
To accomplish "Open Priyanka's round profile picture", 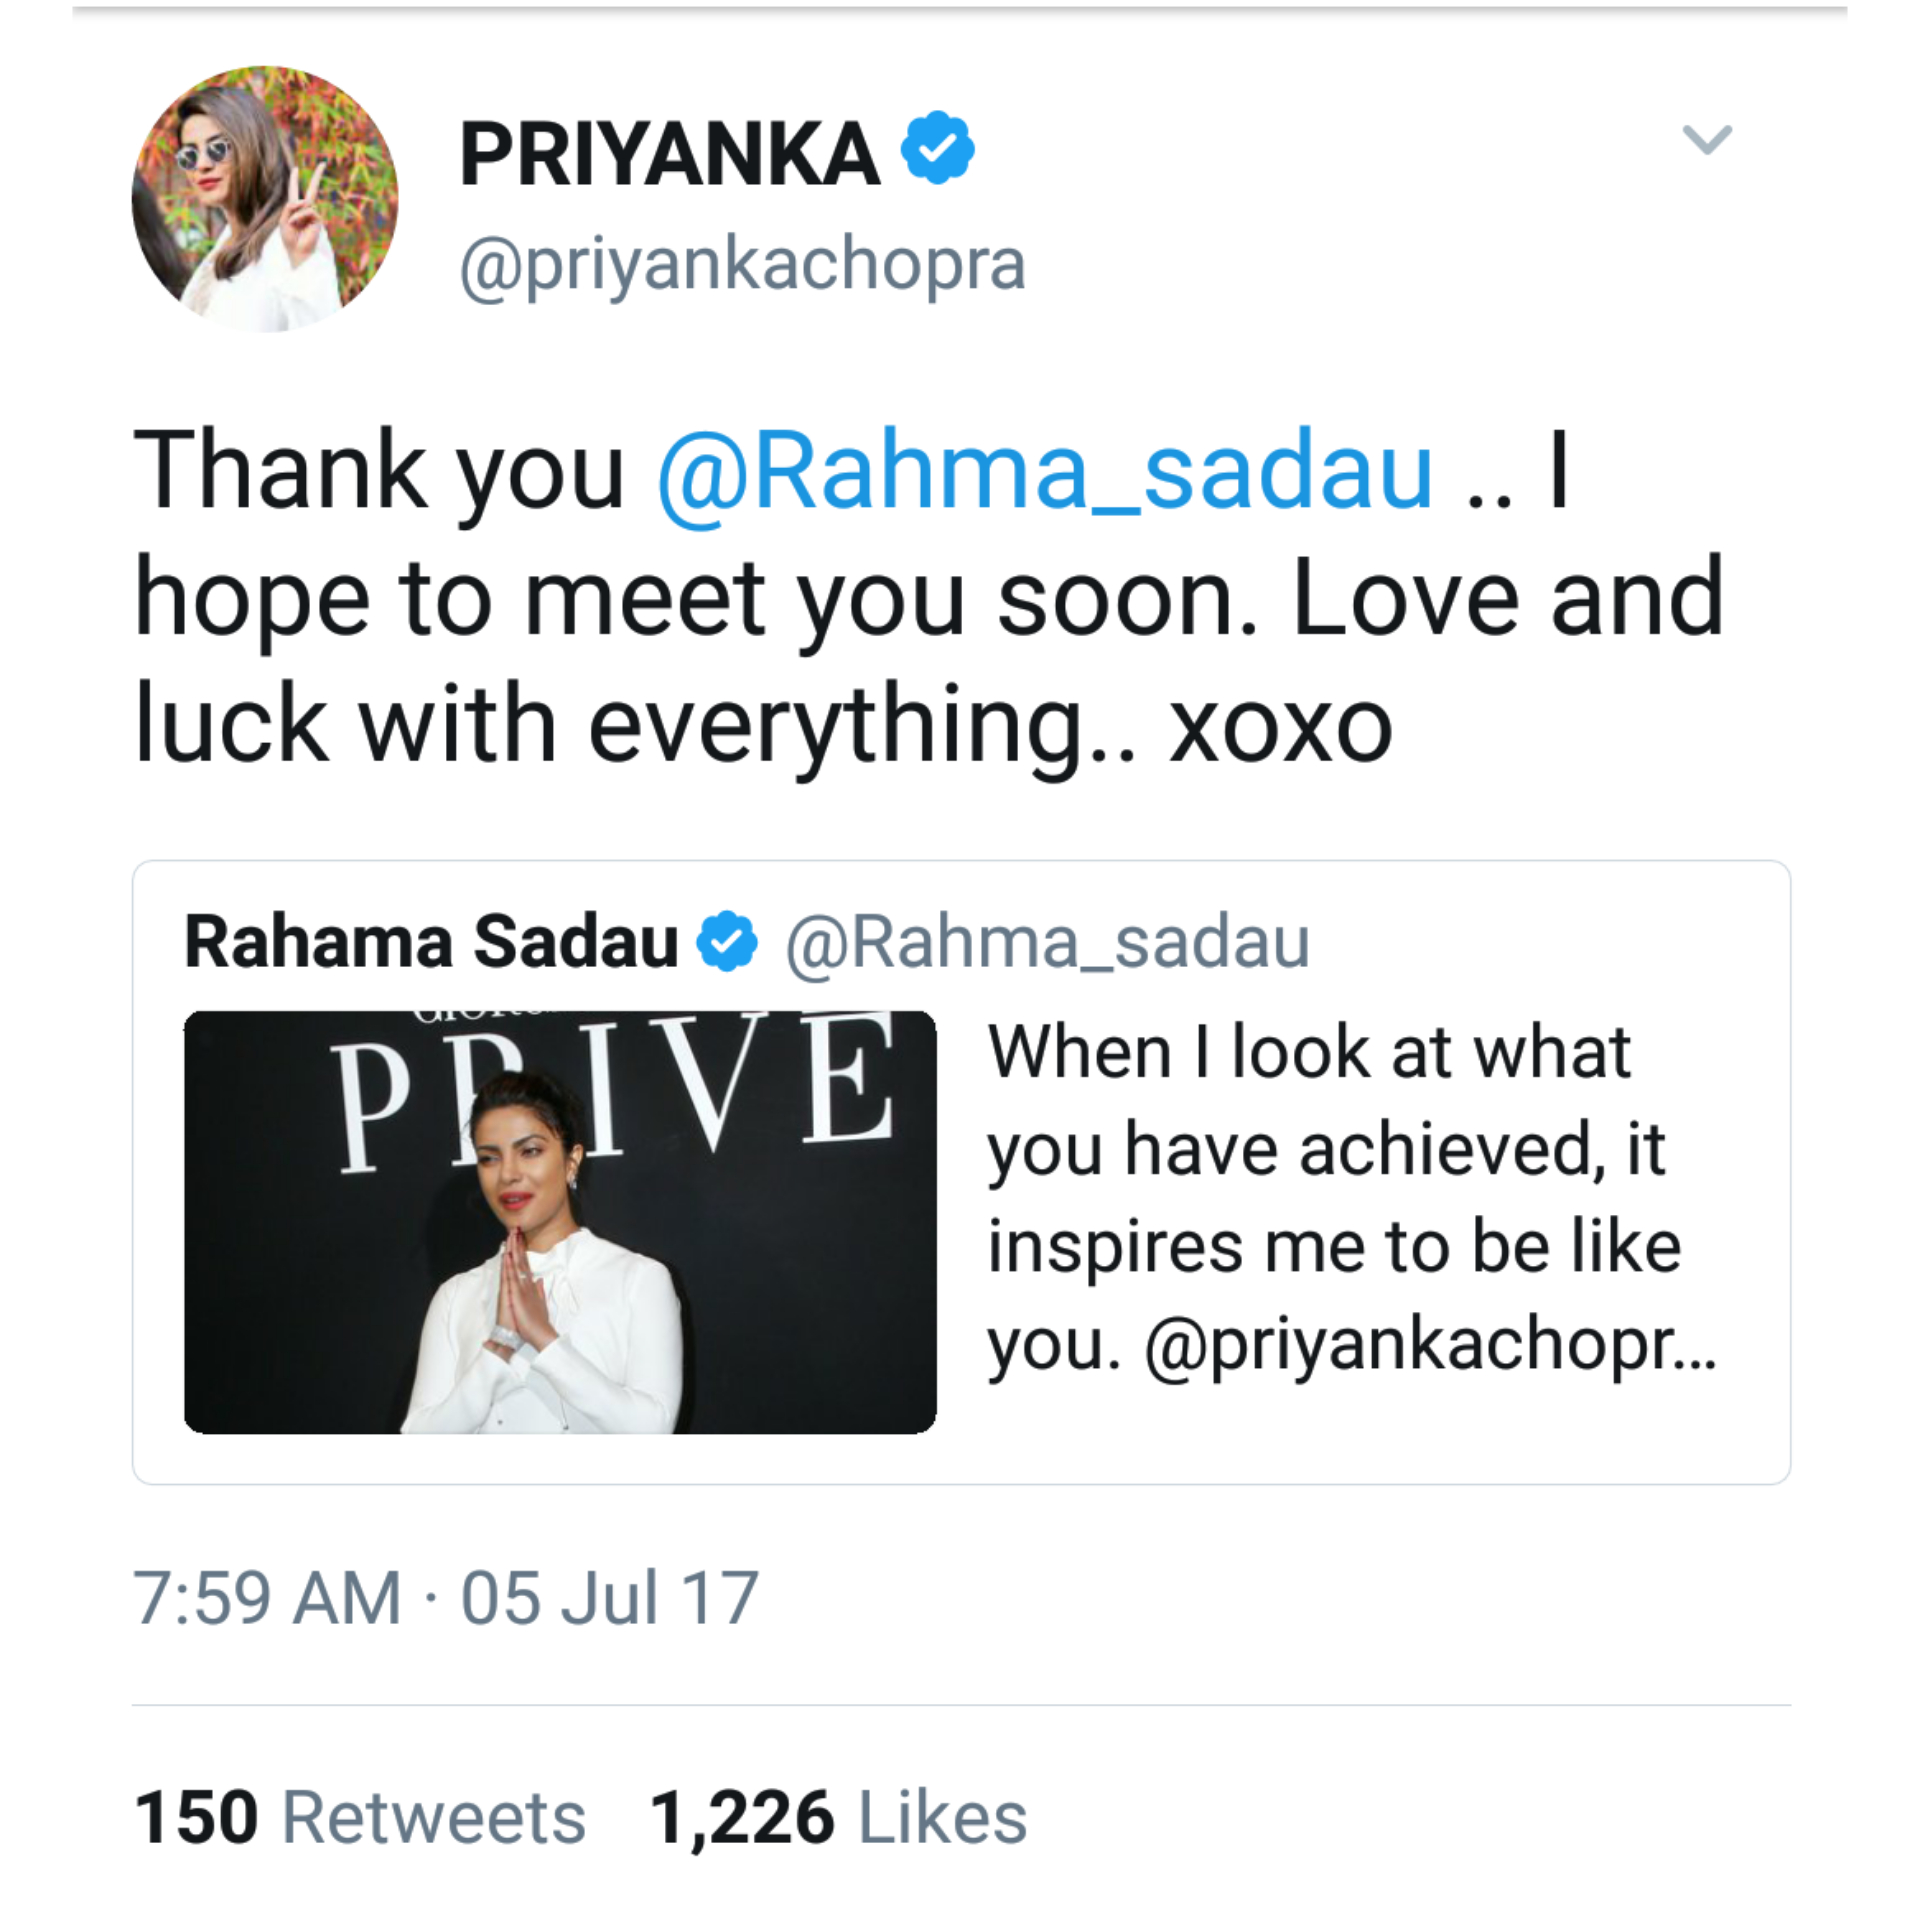I will click(x=265, y=199).
